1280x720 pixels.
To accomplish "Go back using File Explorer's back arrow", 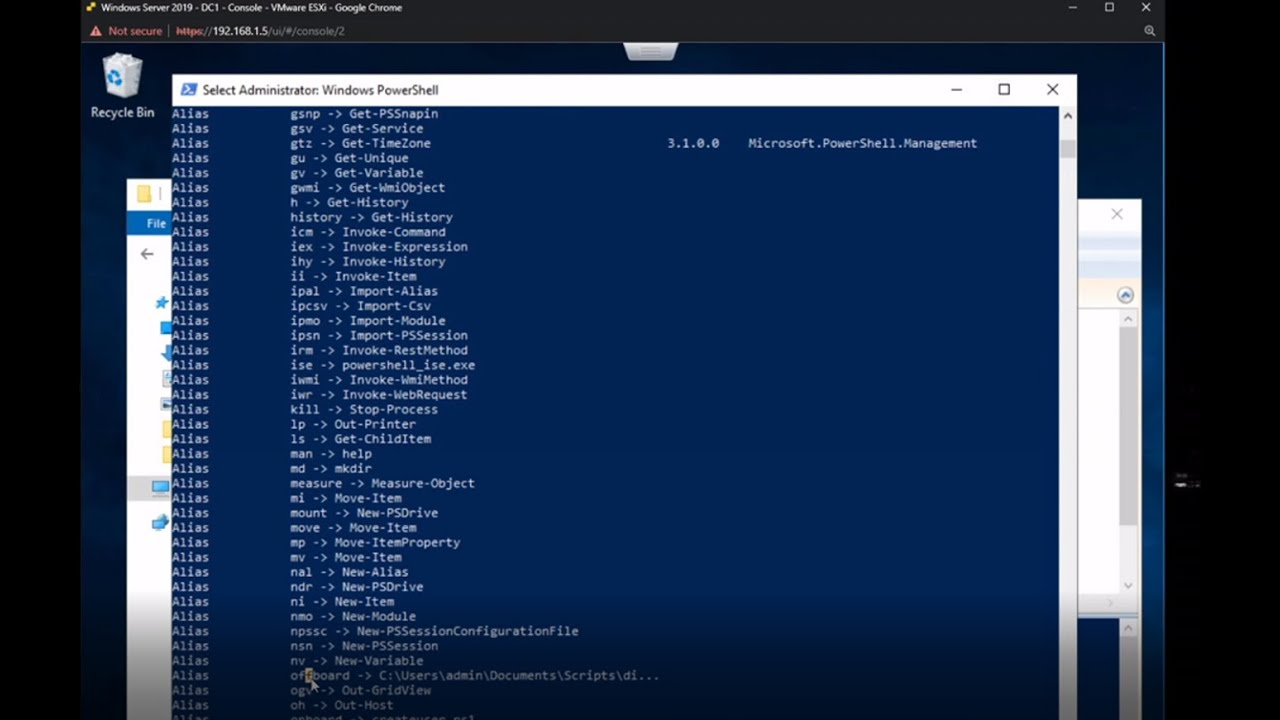I will (x=147, y=254).
